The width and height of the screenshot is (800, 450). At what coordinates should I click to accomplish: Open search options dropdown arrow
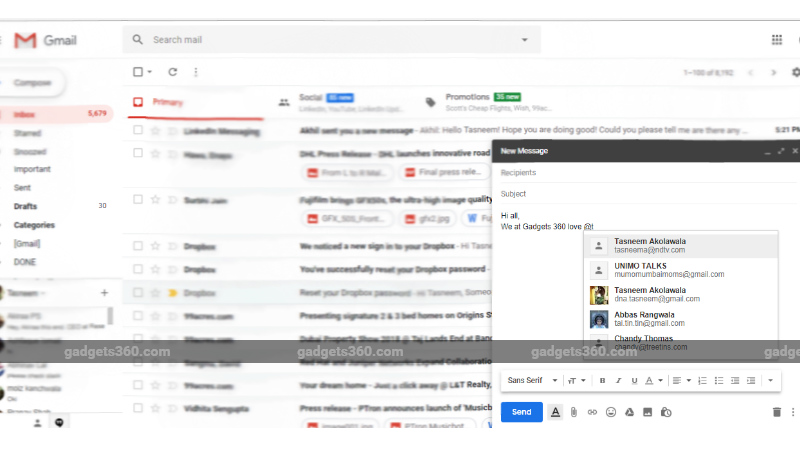click(x=524, y=40)
